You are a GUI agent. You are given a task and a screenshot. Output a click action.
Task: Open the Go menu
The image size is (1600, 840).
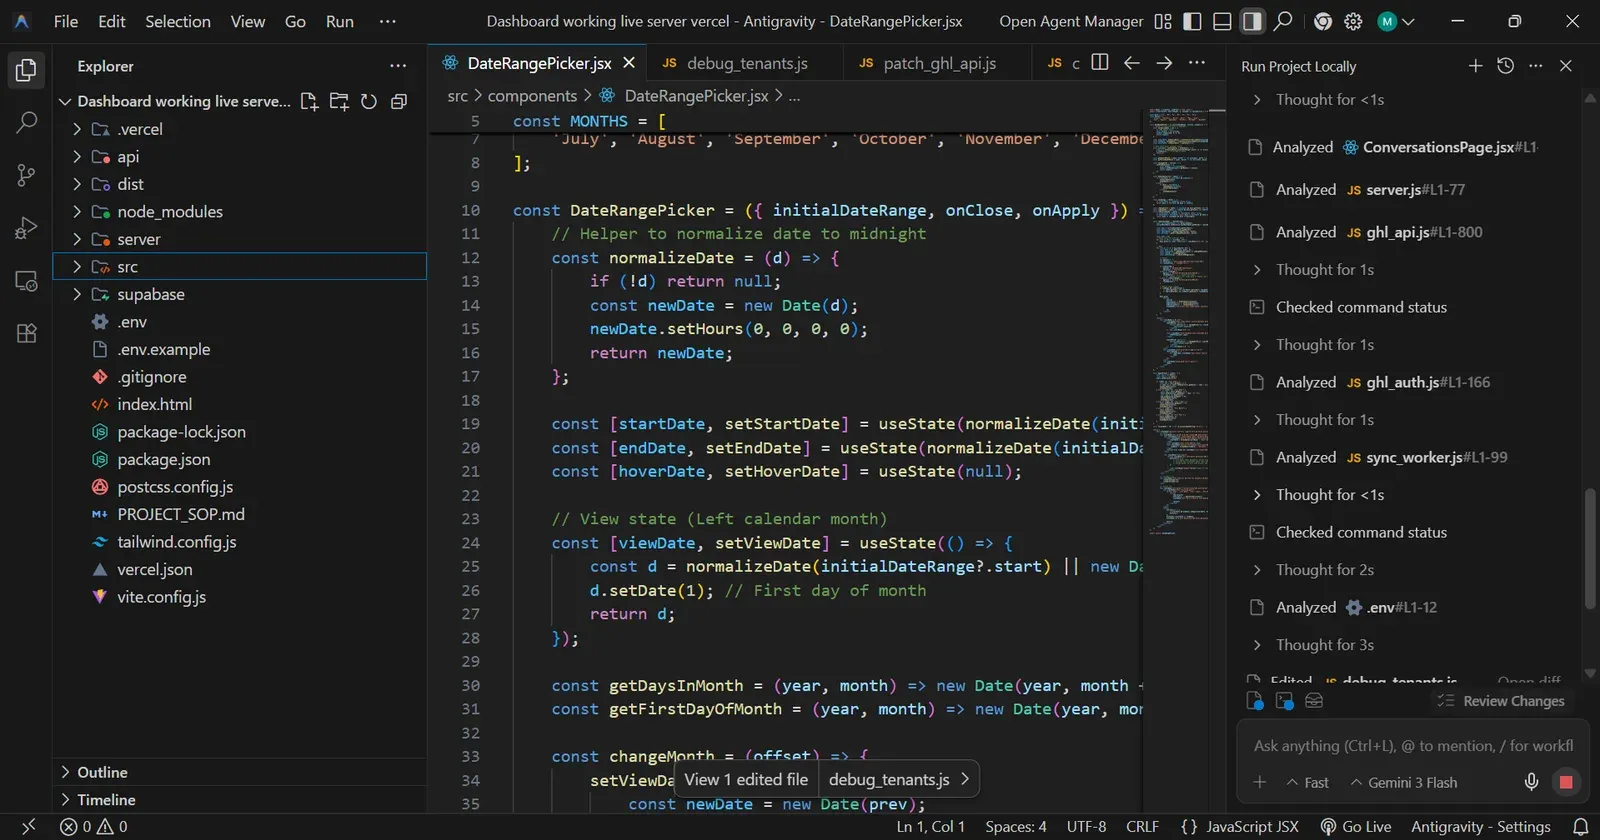click(x=295, y=21)
